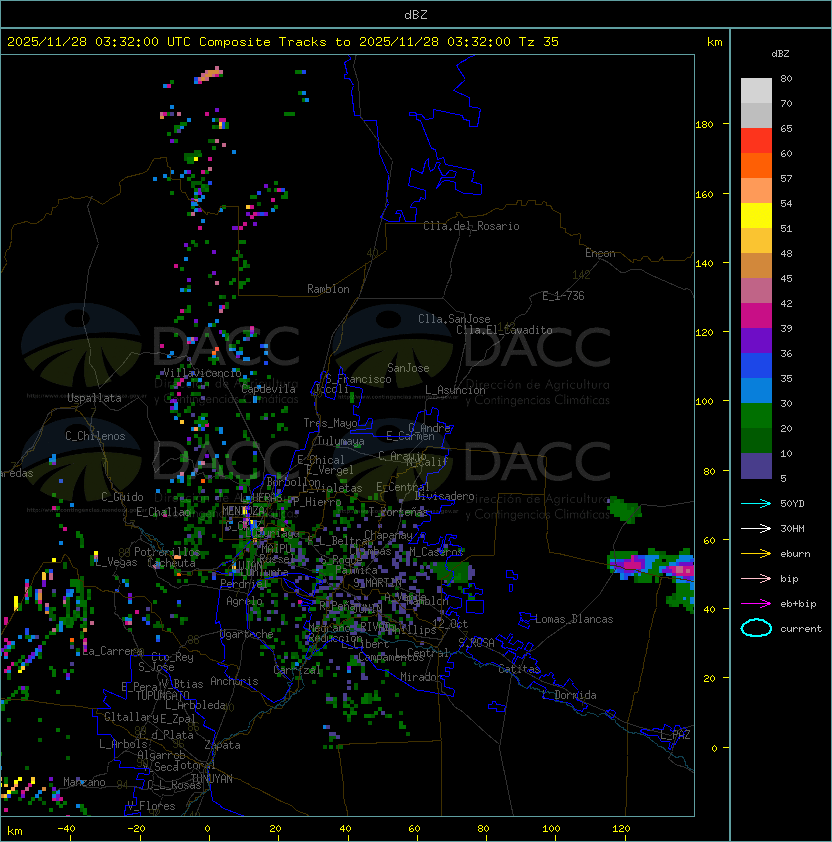Choose the gold 48-51 dBZ swatch

coord(756,241)
